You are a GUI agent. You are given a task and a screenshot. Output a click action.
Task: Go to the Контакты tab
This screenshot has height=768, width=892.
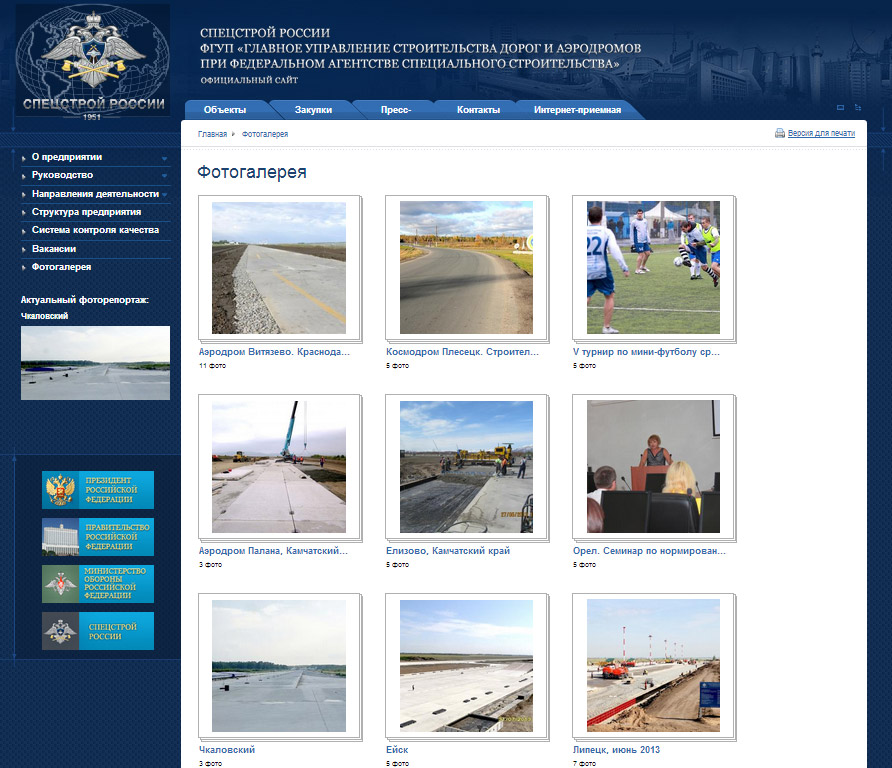coord(478,110)
